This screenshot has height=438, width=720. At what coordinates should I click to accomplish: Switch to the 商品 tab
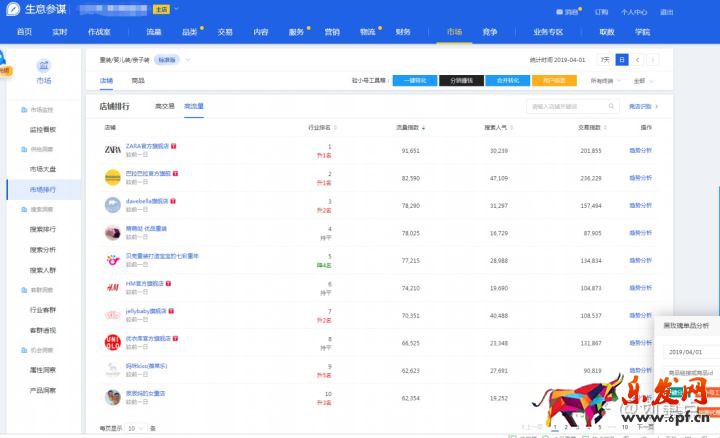tap(138, 80)
